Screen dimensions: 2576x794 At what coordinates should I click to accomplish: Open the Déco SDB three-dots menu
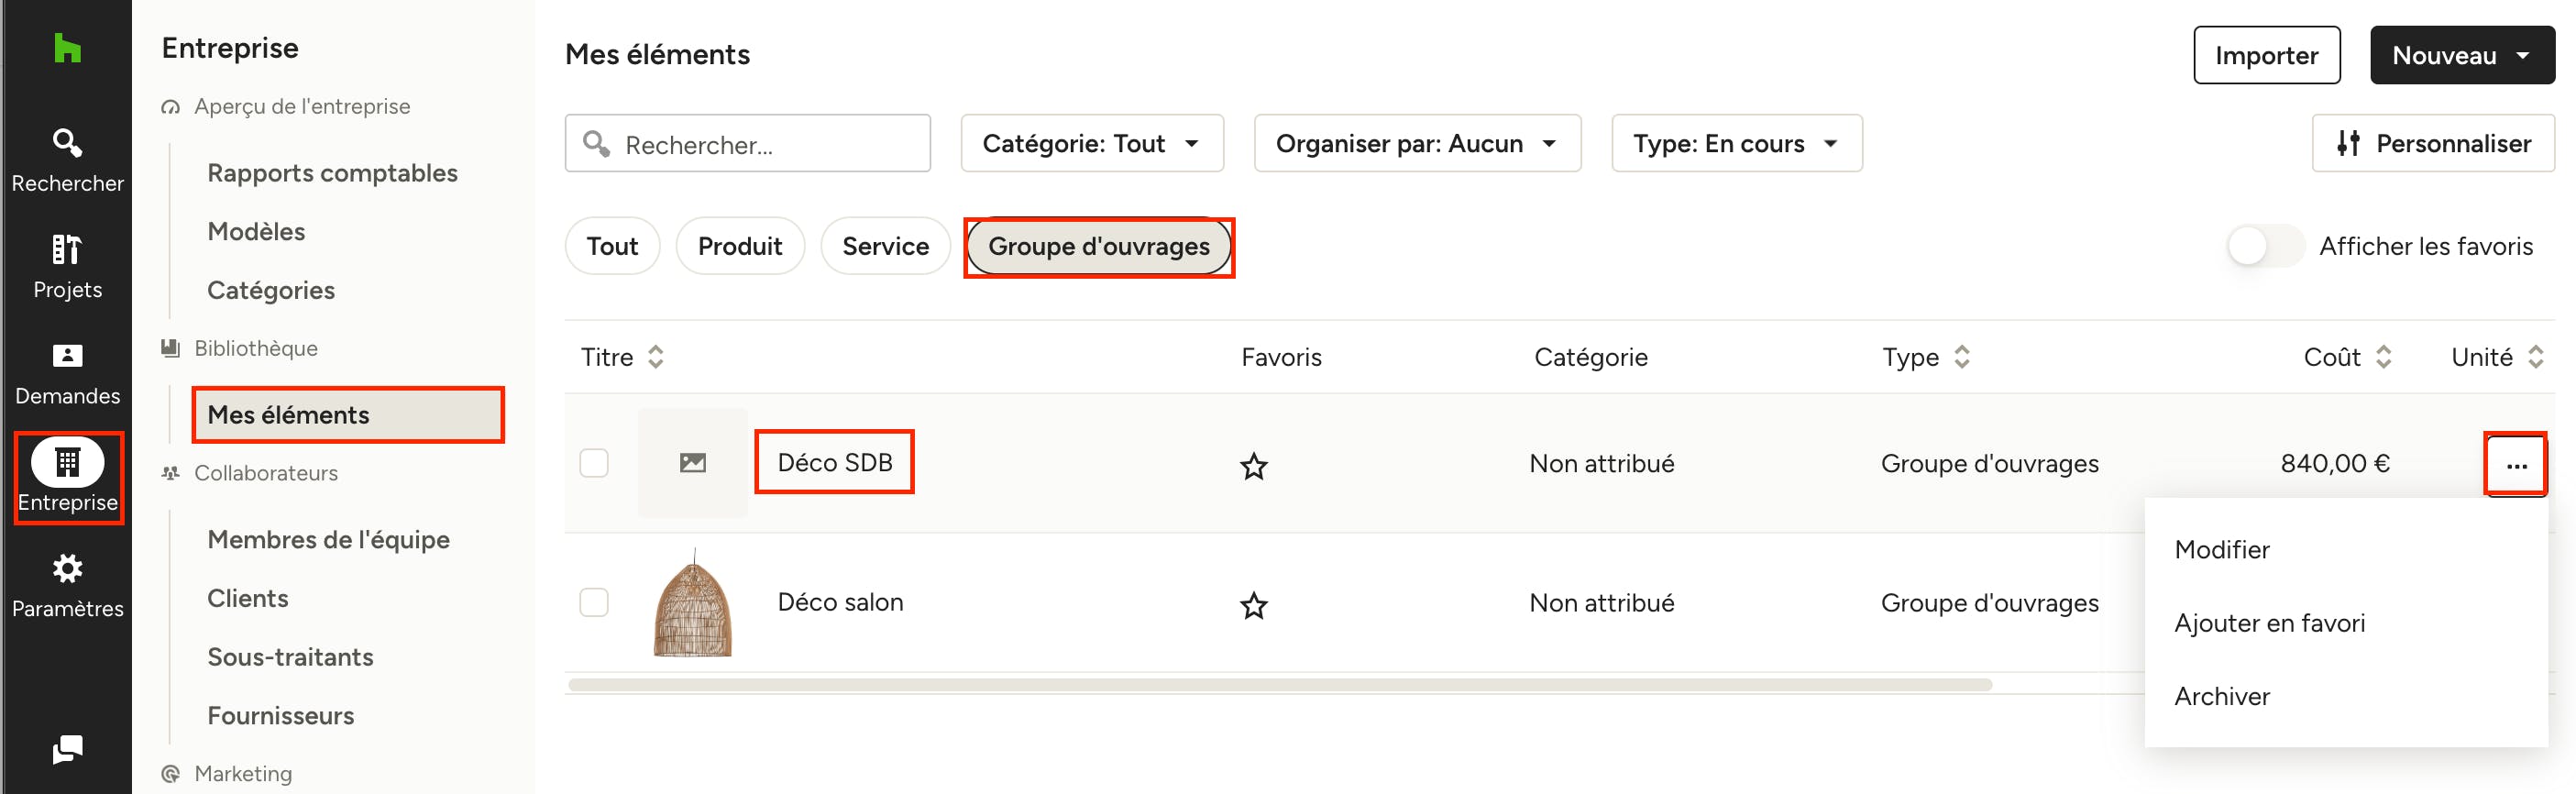[2516, 465]
